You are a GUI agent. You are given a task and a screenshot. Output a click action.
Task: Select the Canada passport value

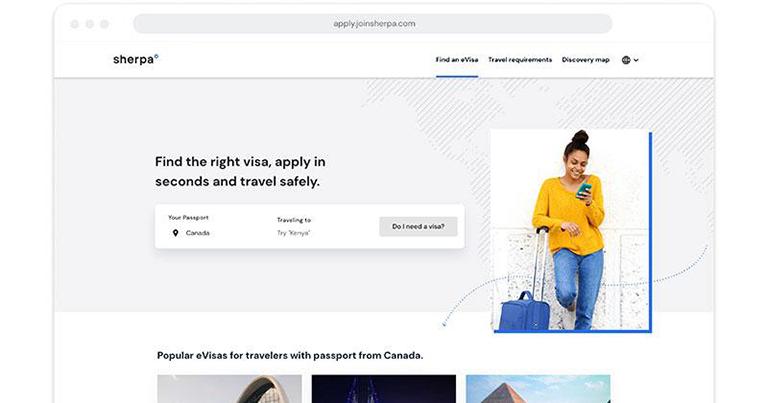point(197,233)
